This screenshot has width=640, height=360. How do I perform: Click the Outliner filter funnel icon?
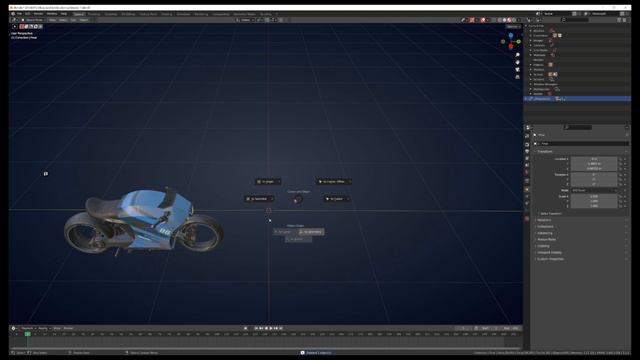point(619,20)
